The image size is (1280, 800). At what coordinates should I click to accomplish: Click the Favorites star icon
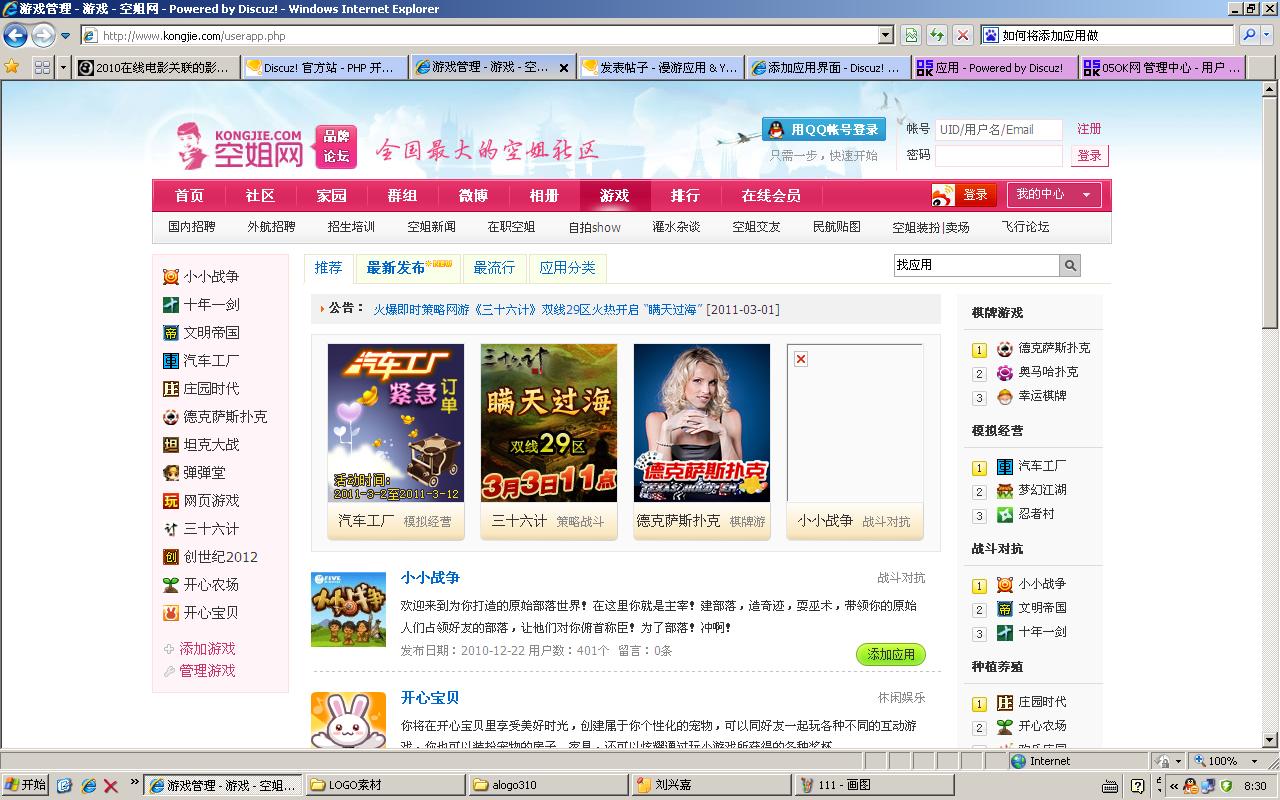pyautogui.click(x=12, y=67)
